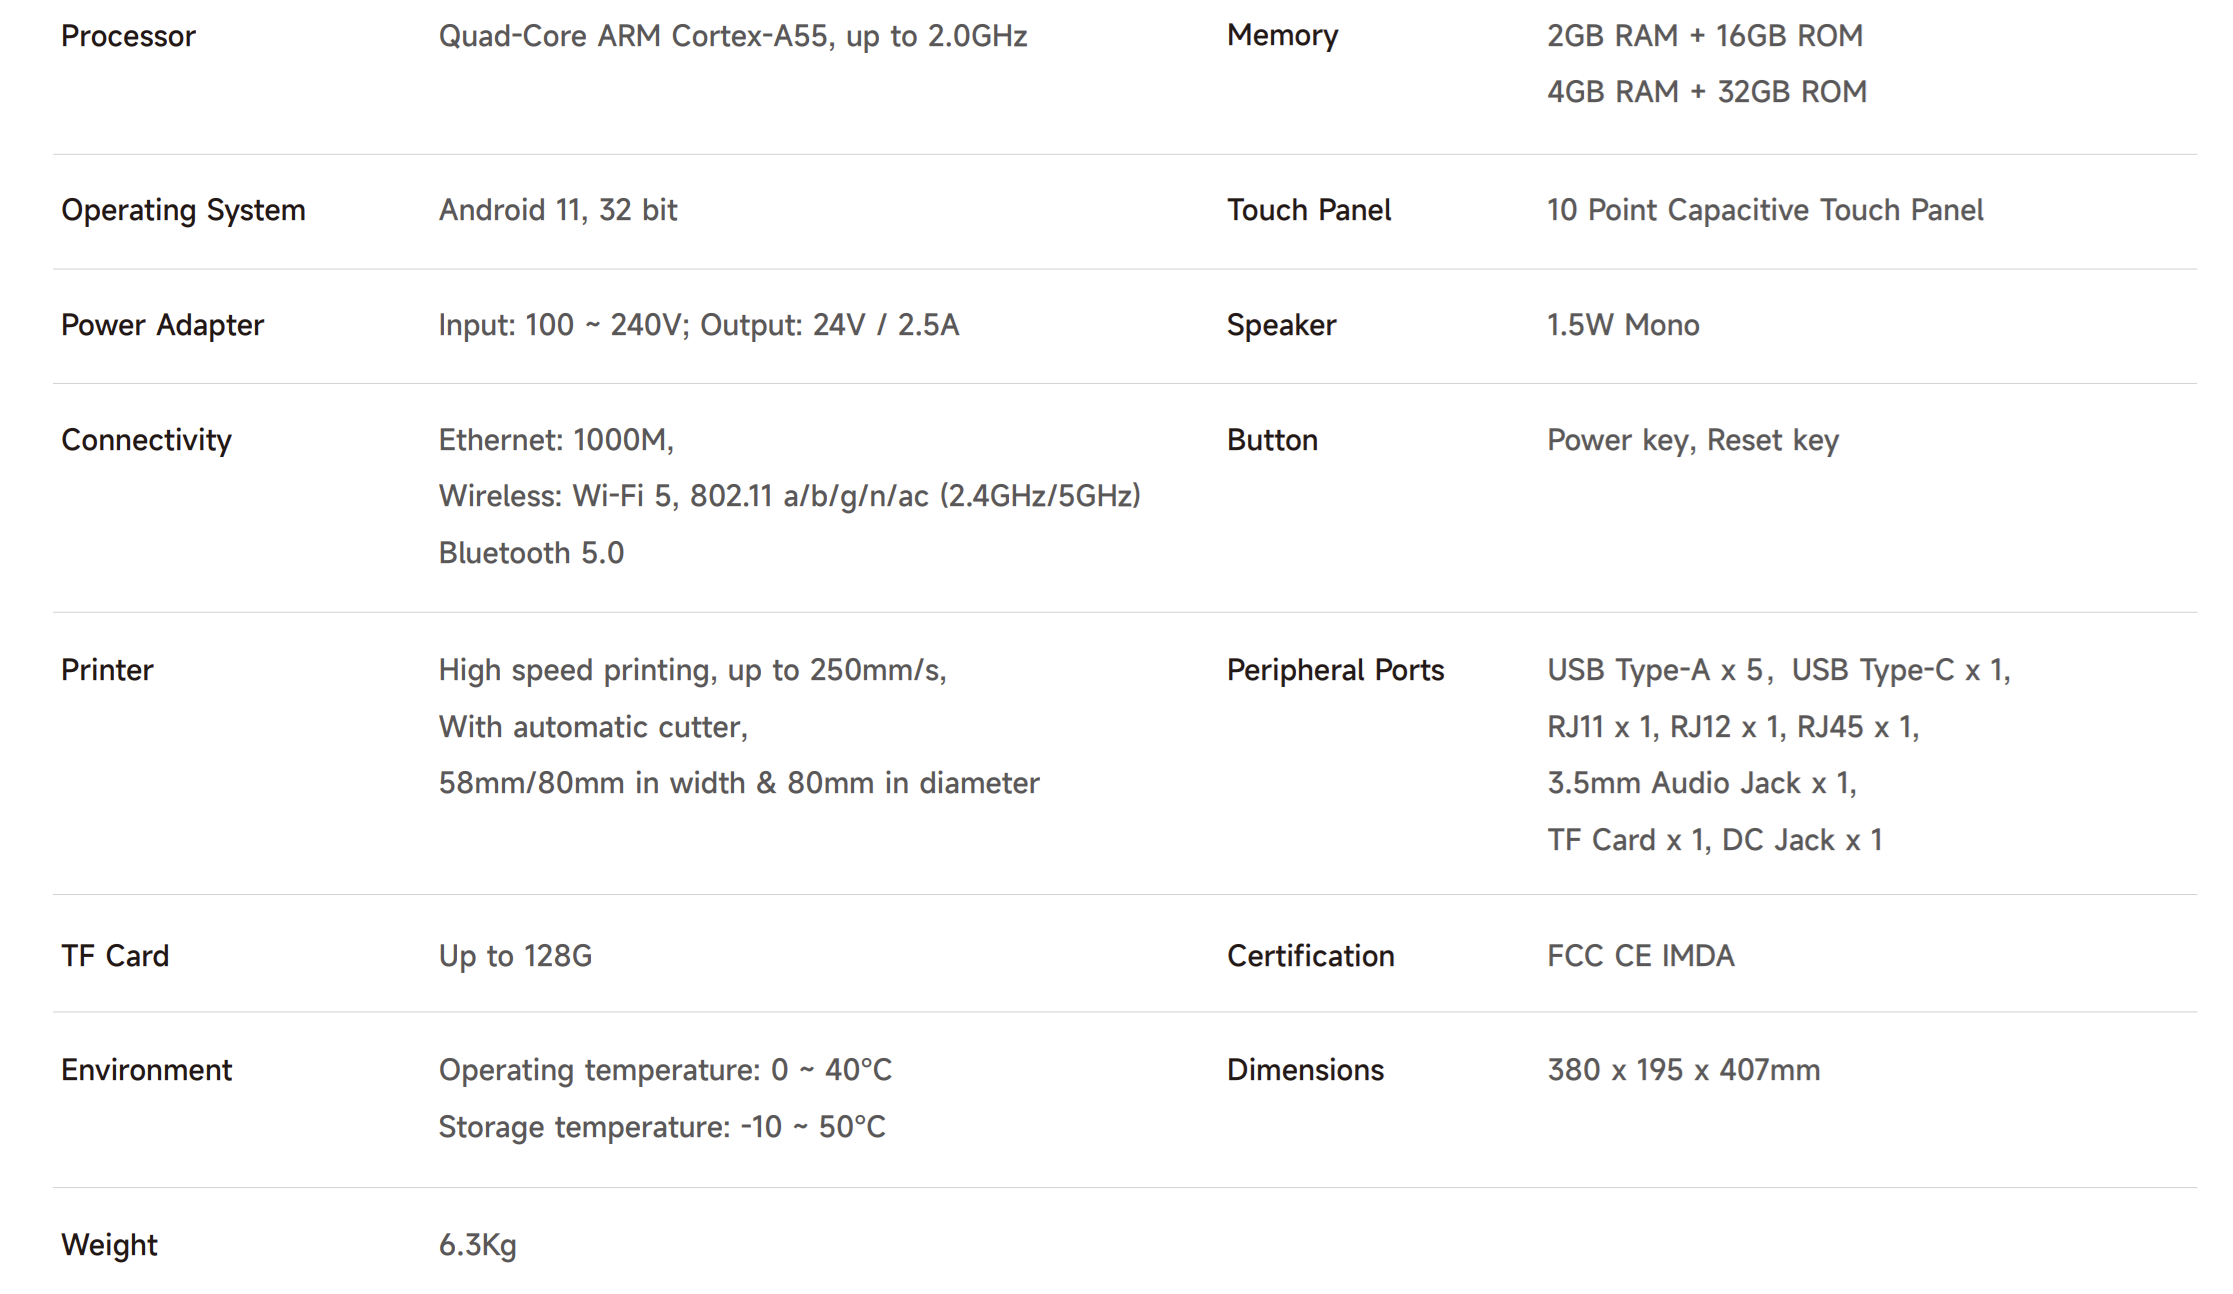Click the Quad-Core ARM Cortex-A55 processor value

point(732,36)
